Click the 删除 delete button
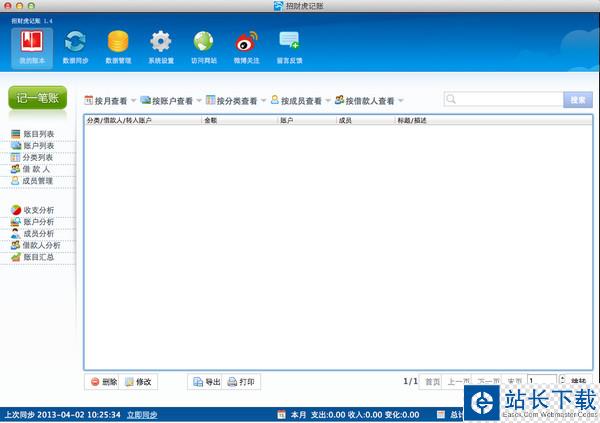Viewport: 600px width, 423px height. [104, 382]
